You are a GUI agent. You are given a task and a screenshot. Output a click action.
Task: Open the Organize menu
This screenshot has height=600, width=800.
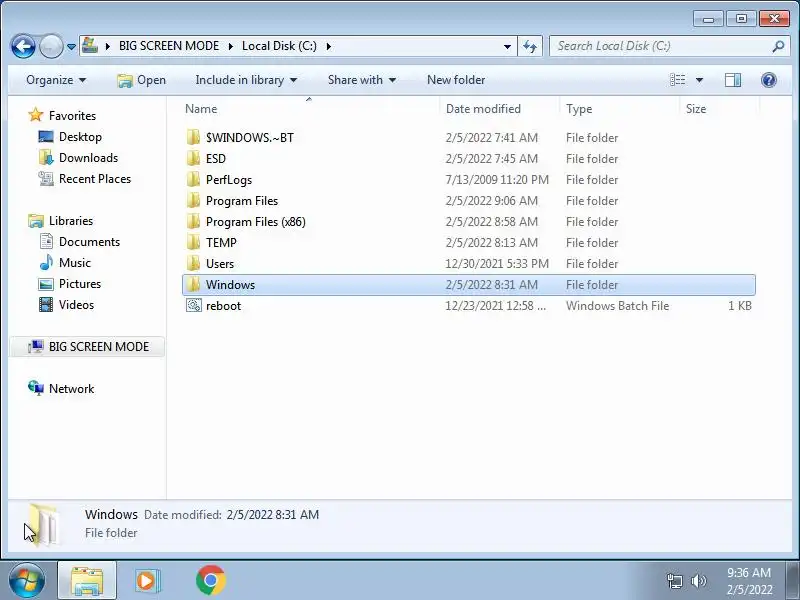tap(56, 80)
